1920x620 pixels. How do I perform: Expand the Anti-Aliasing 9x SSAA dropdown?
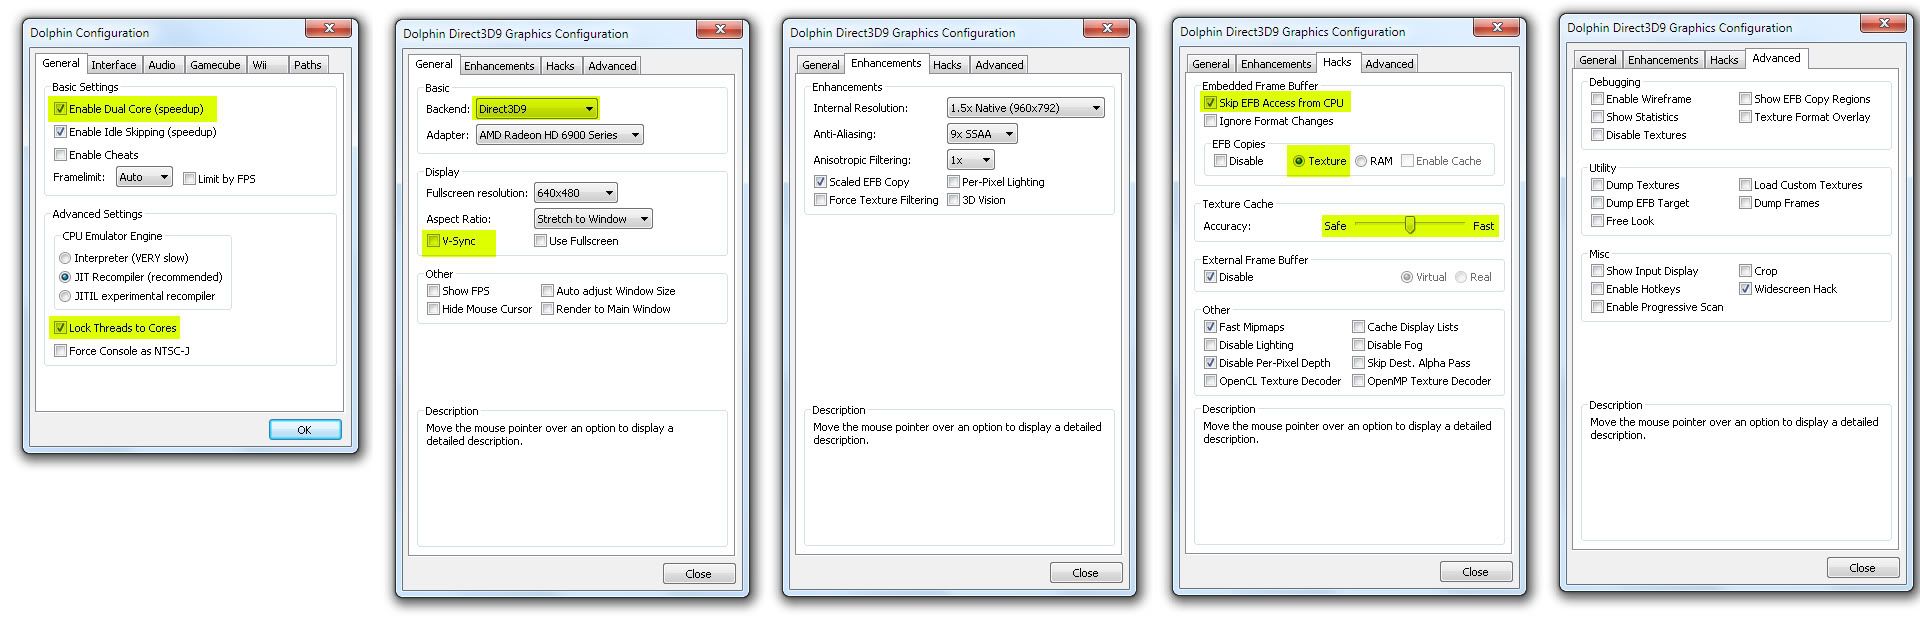[981, 134]
